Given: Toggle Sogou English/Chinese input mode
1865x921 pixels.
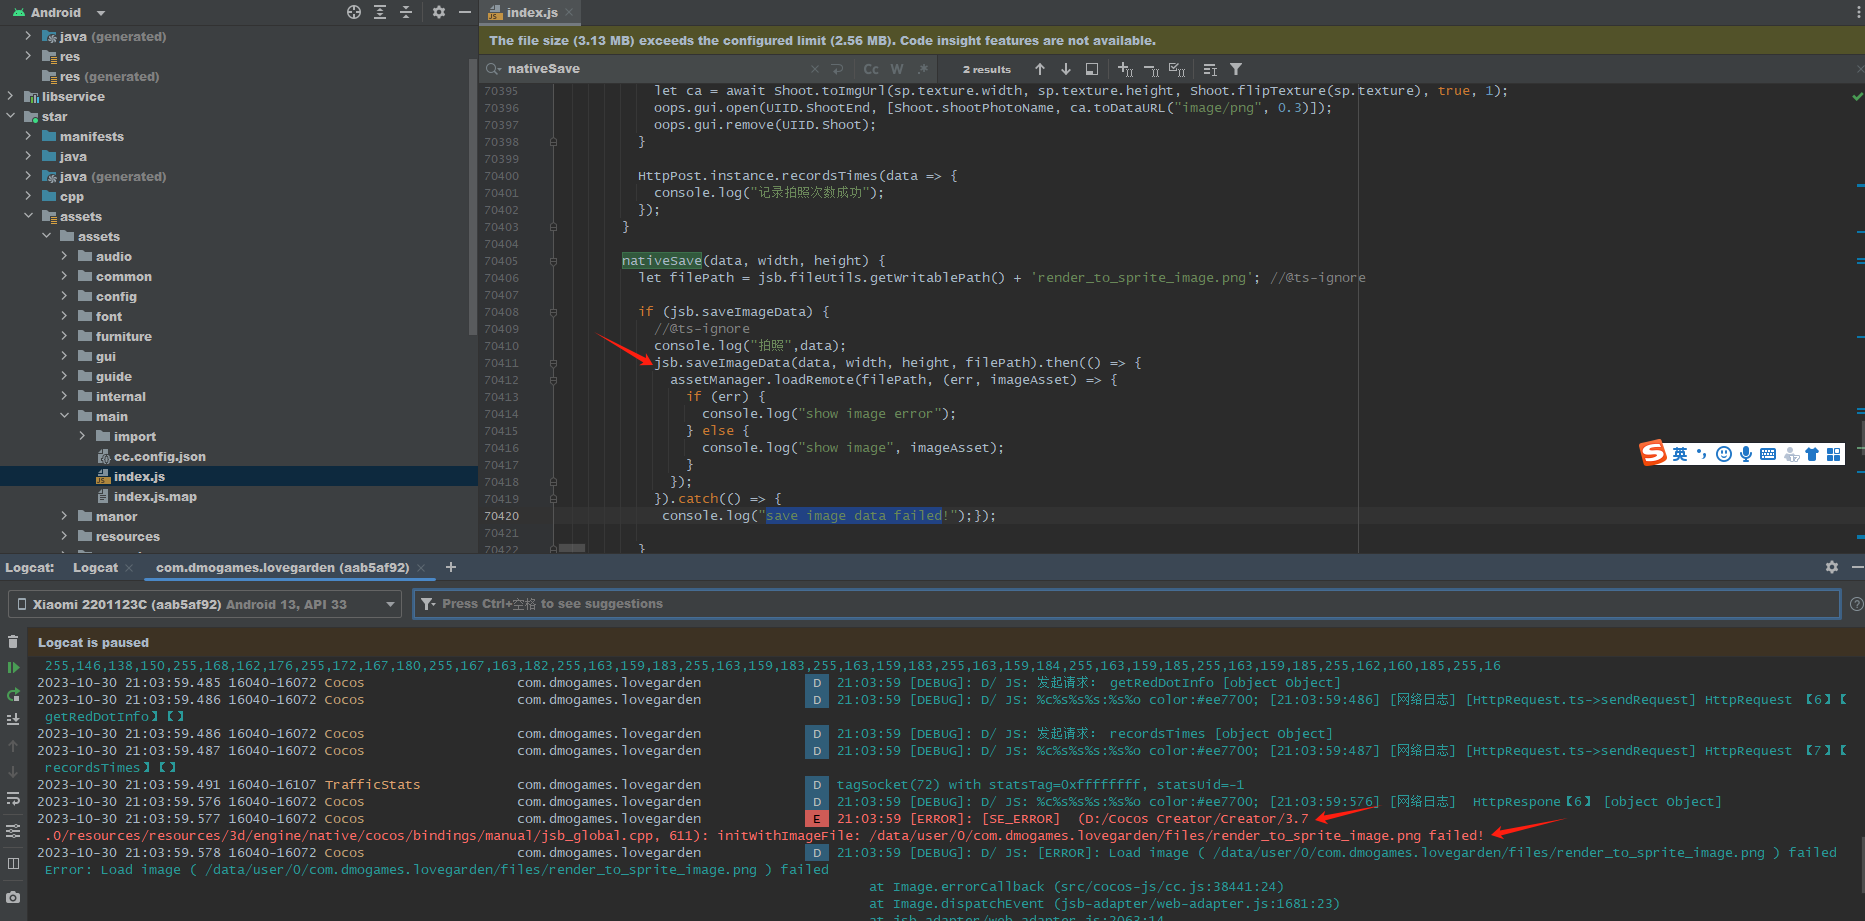Looking at the screenshot, I should coord(1679,454).
